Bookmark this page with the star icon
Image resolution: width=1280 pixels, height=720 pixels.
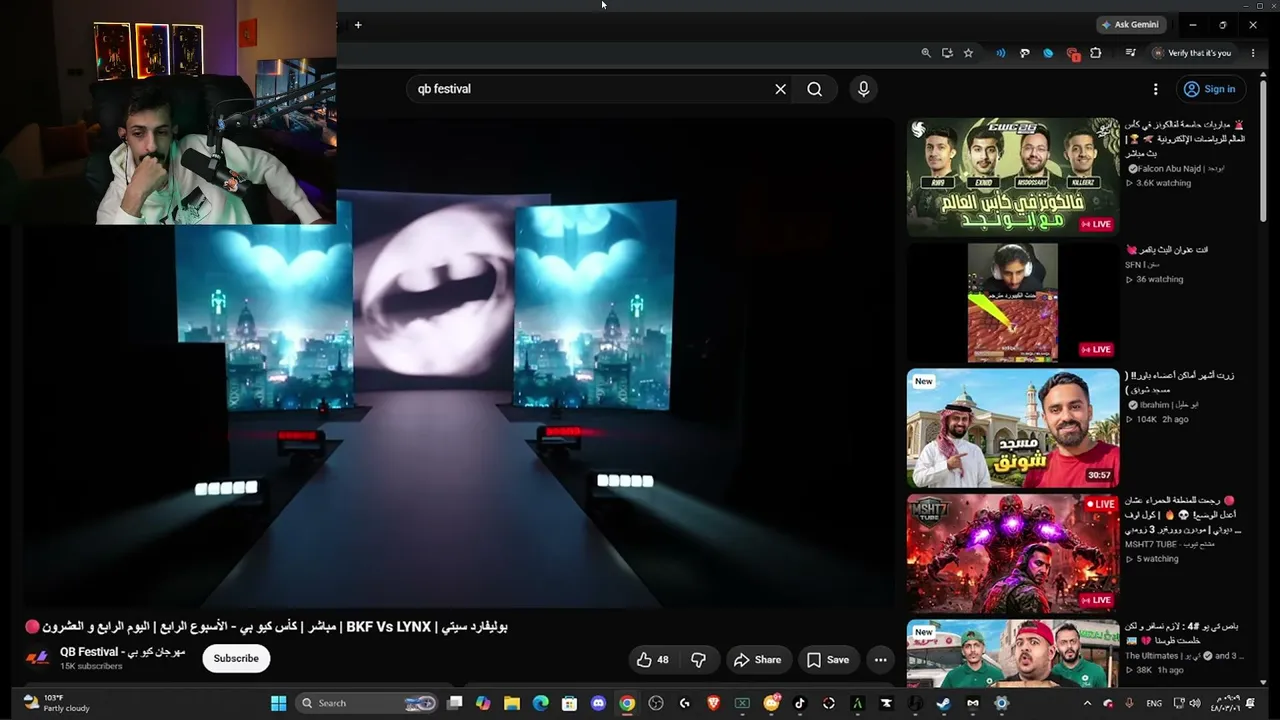[x=968, y=53]
